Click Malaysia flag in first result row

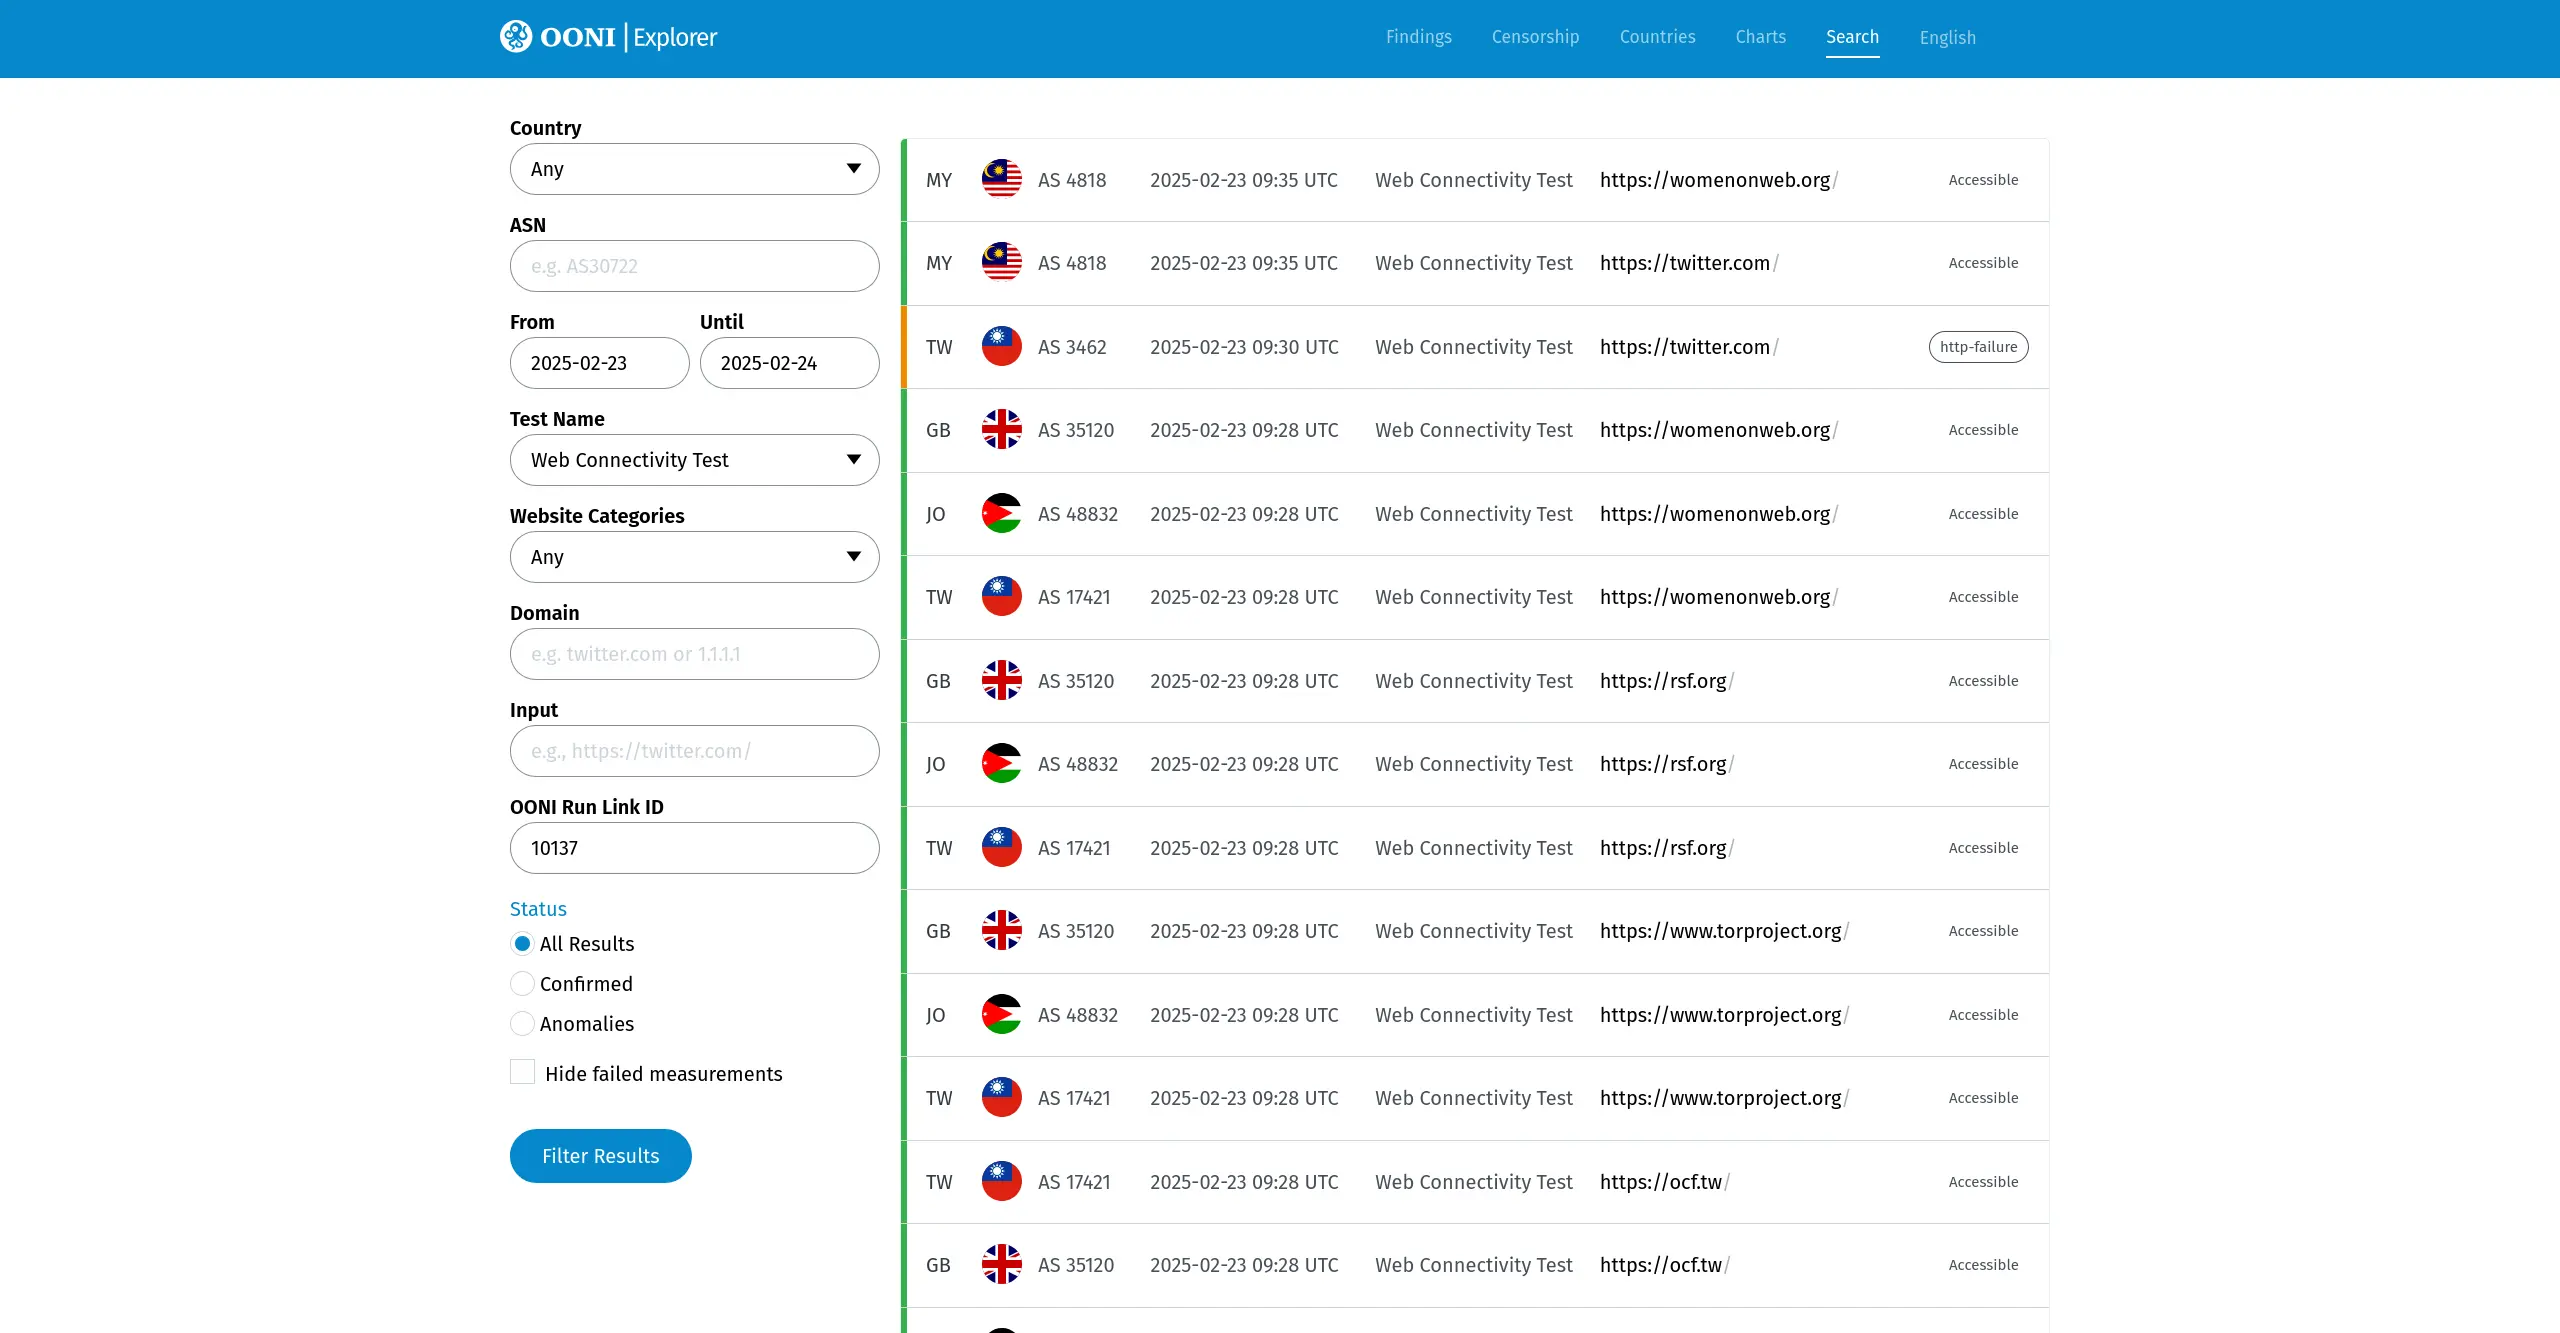click(1001, 180)
